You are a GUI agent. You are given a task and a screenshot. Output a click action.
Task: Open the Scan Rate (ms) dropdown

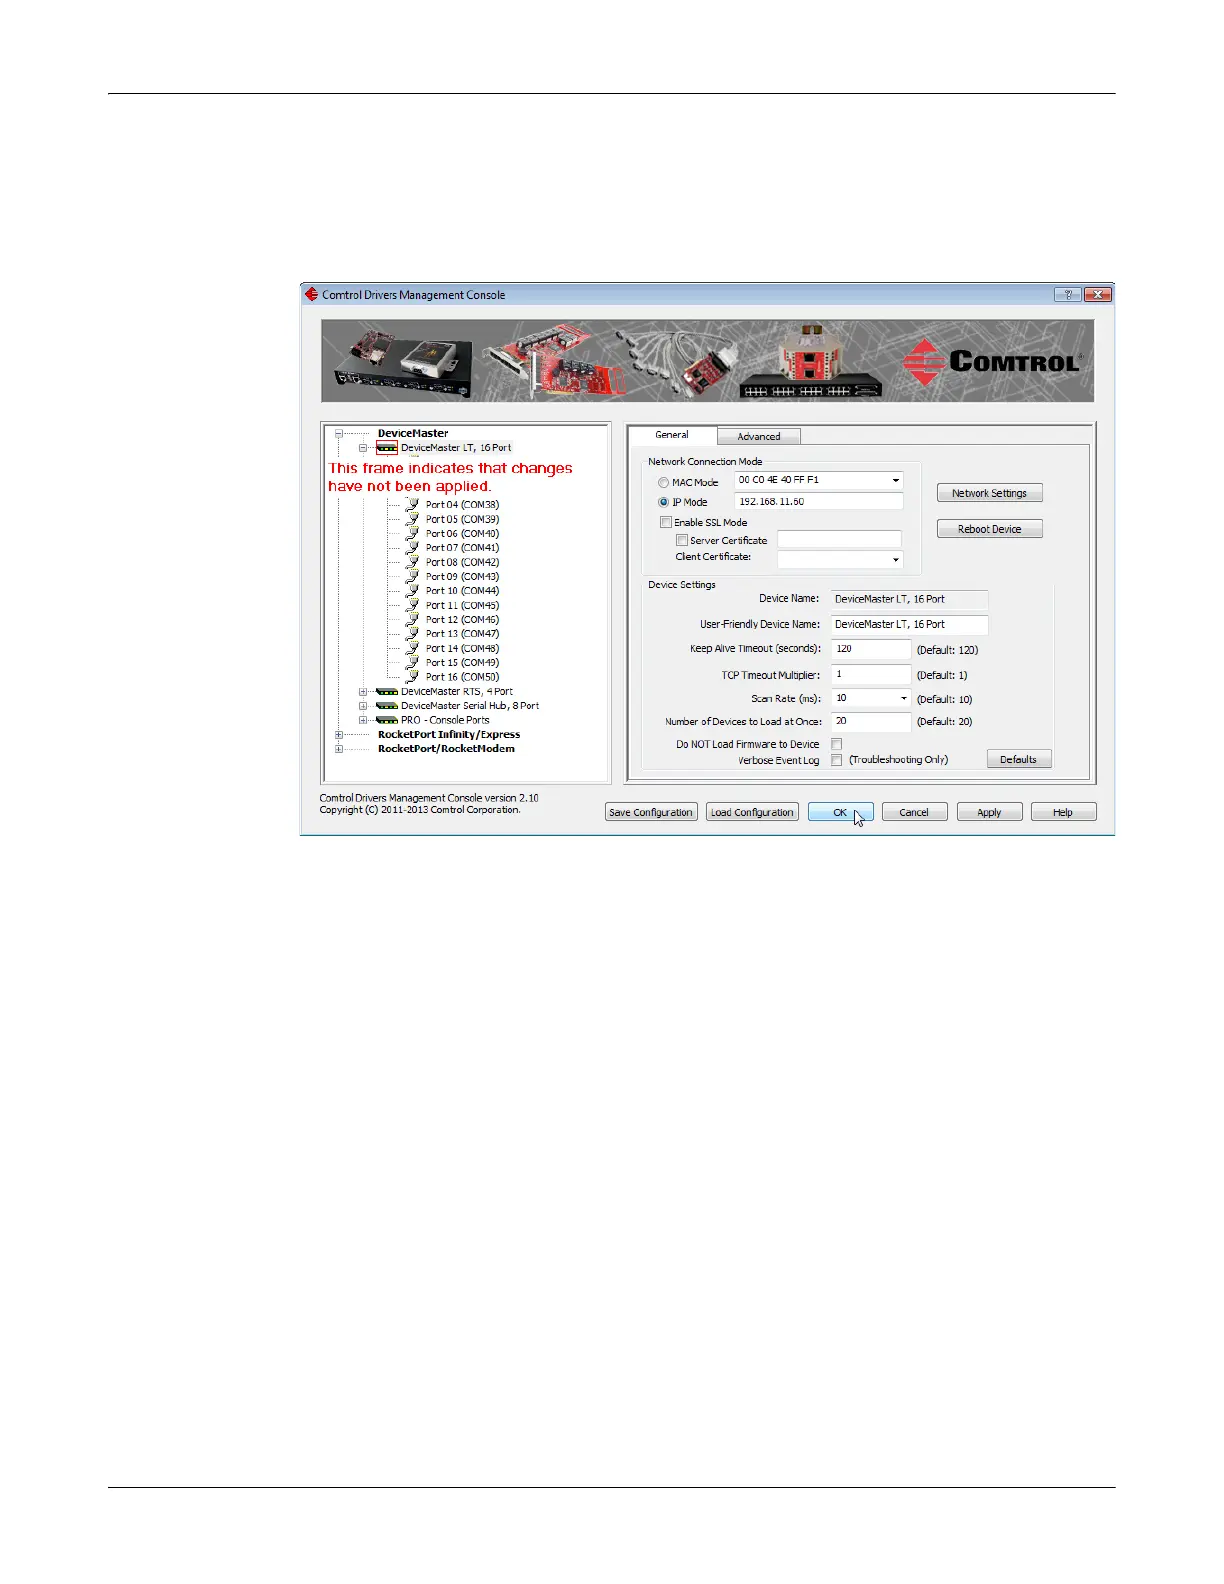(x=903, y=699)
